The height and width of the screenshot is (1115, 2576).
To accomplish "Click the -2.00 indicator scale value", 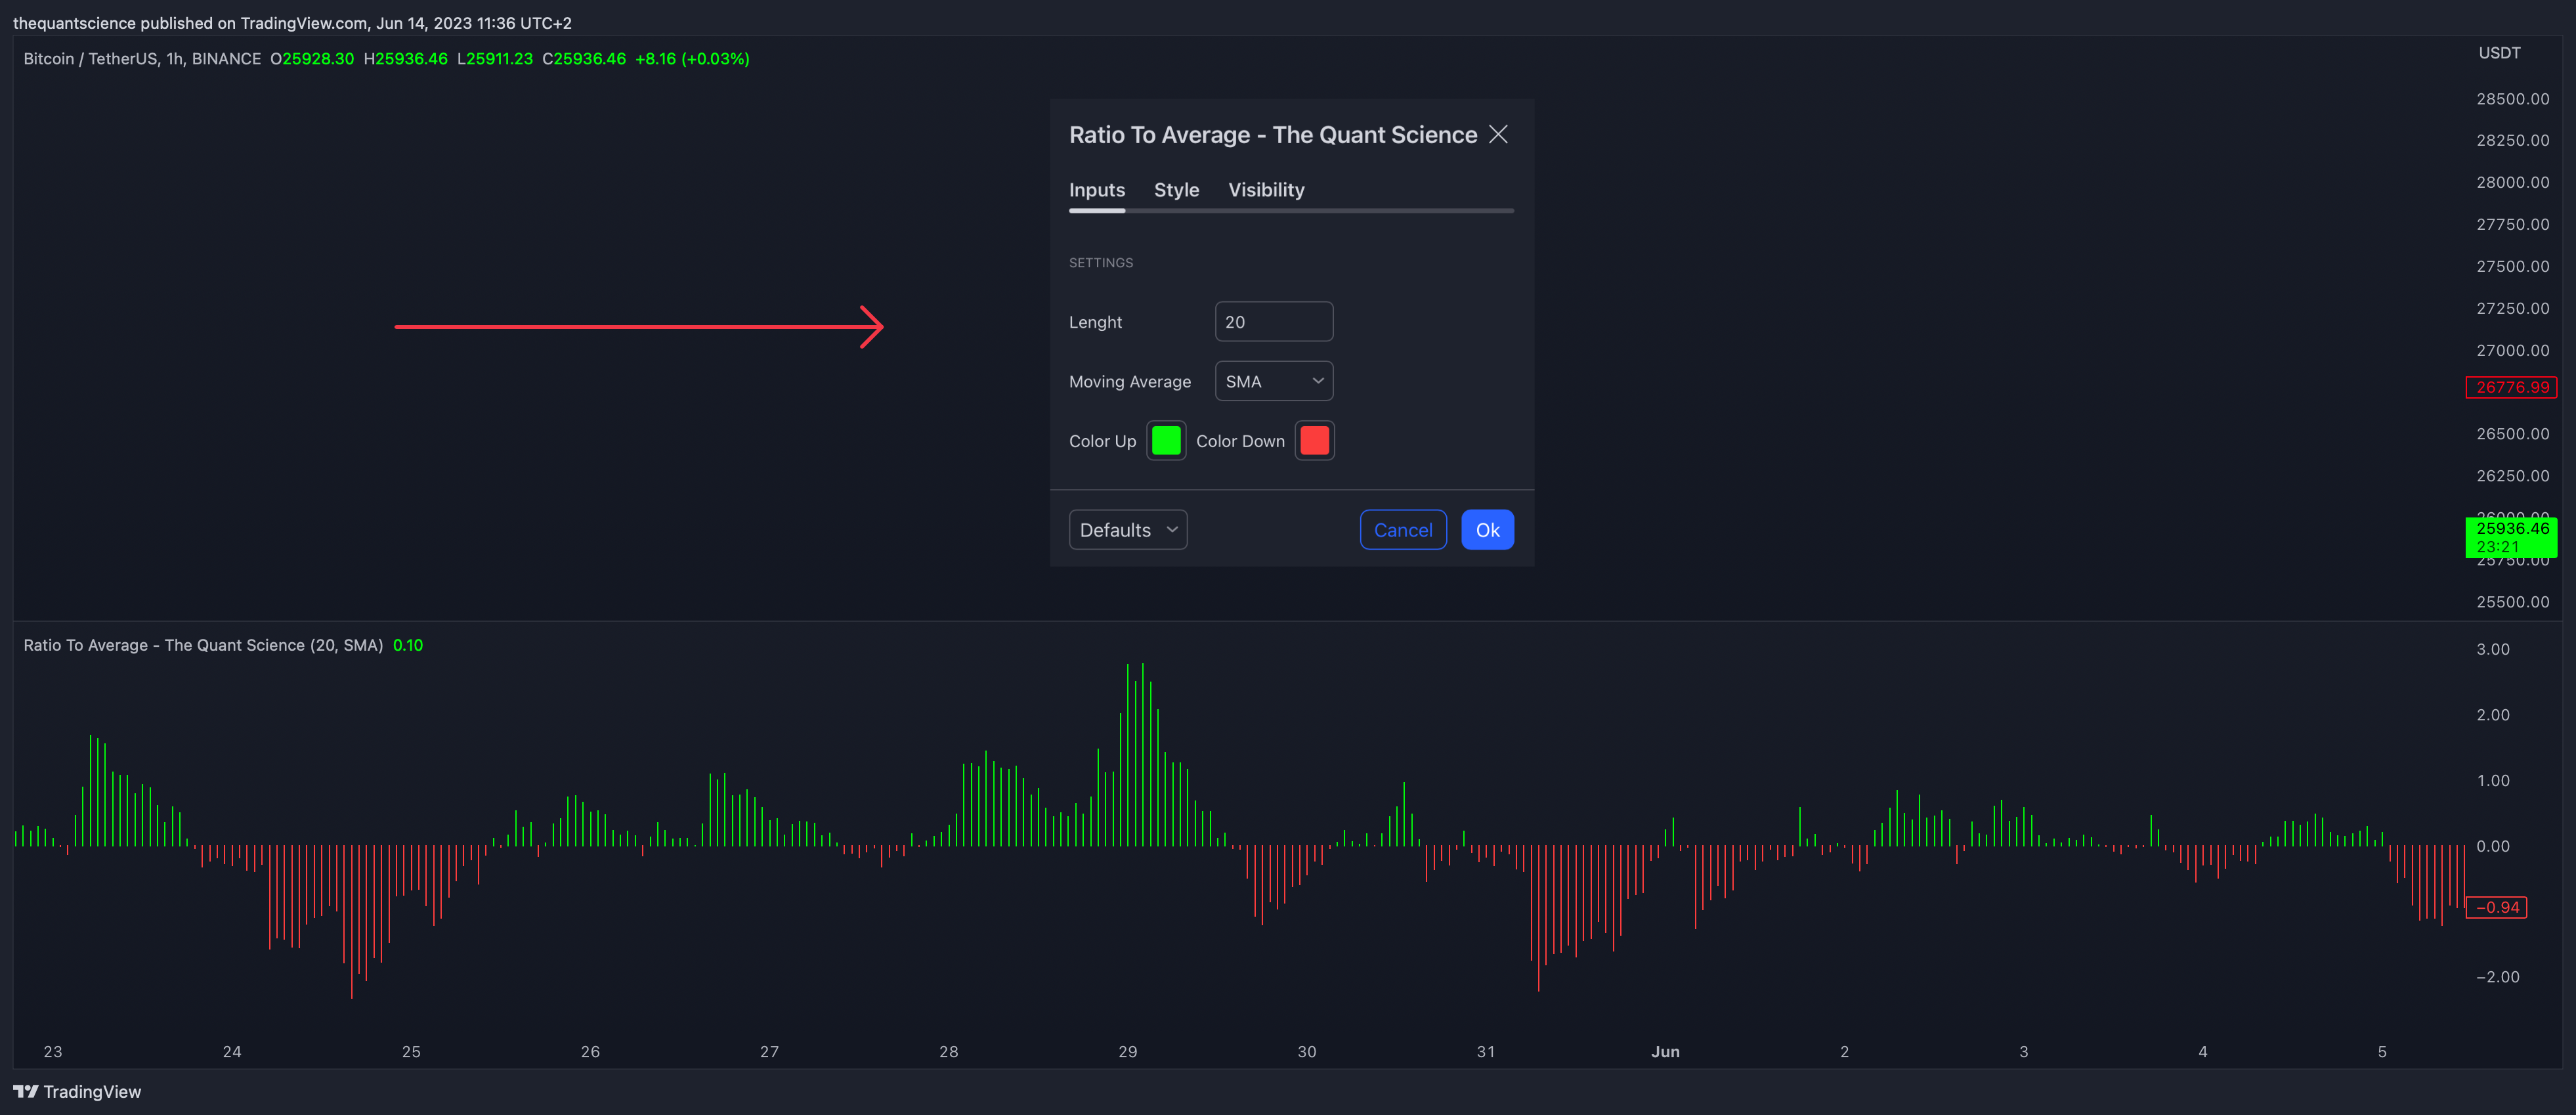I will (2497, 977).
